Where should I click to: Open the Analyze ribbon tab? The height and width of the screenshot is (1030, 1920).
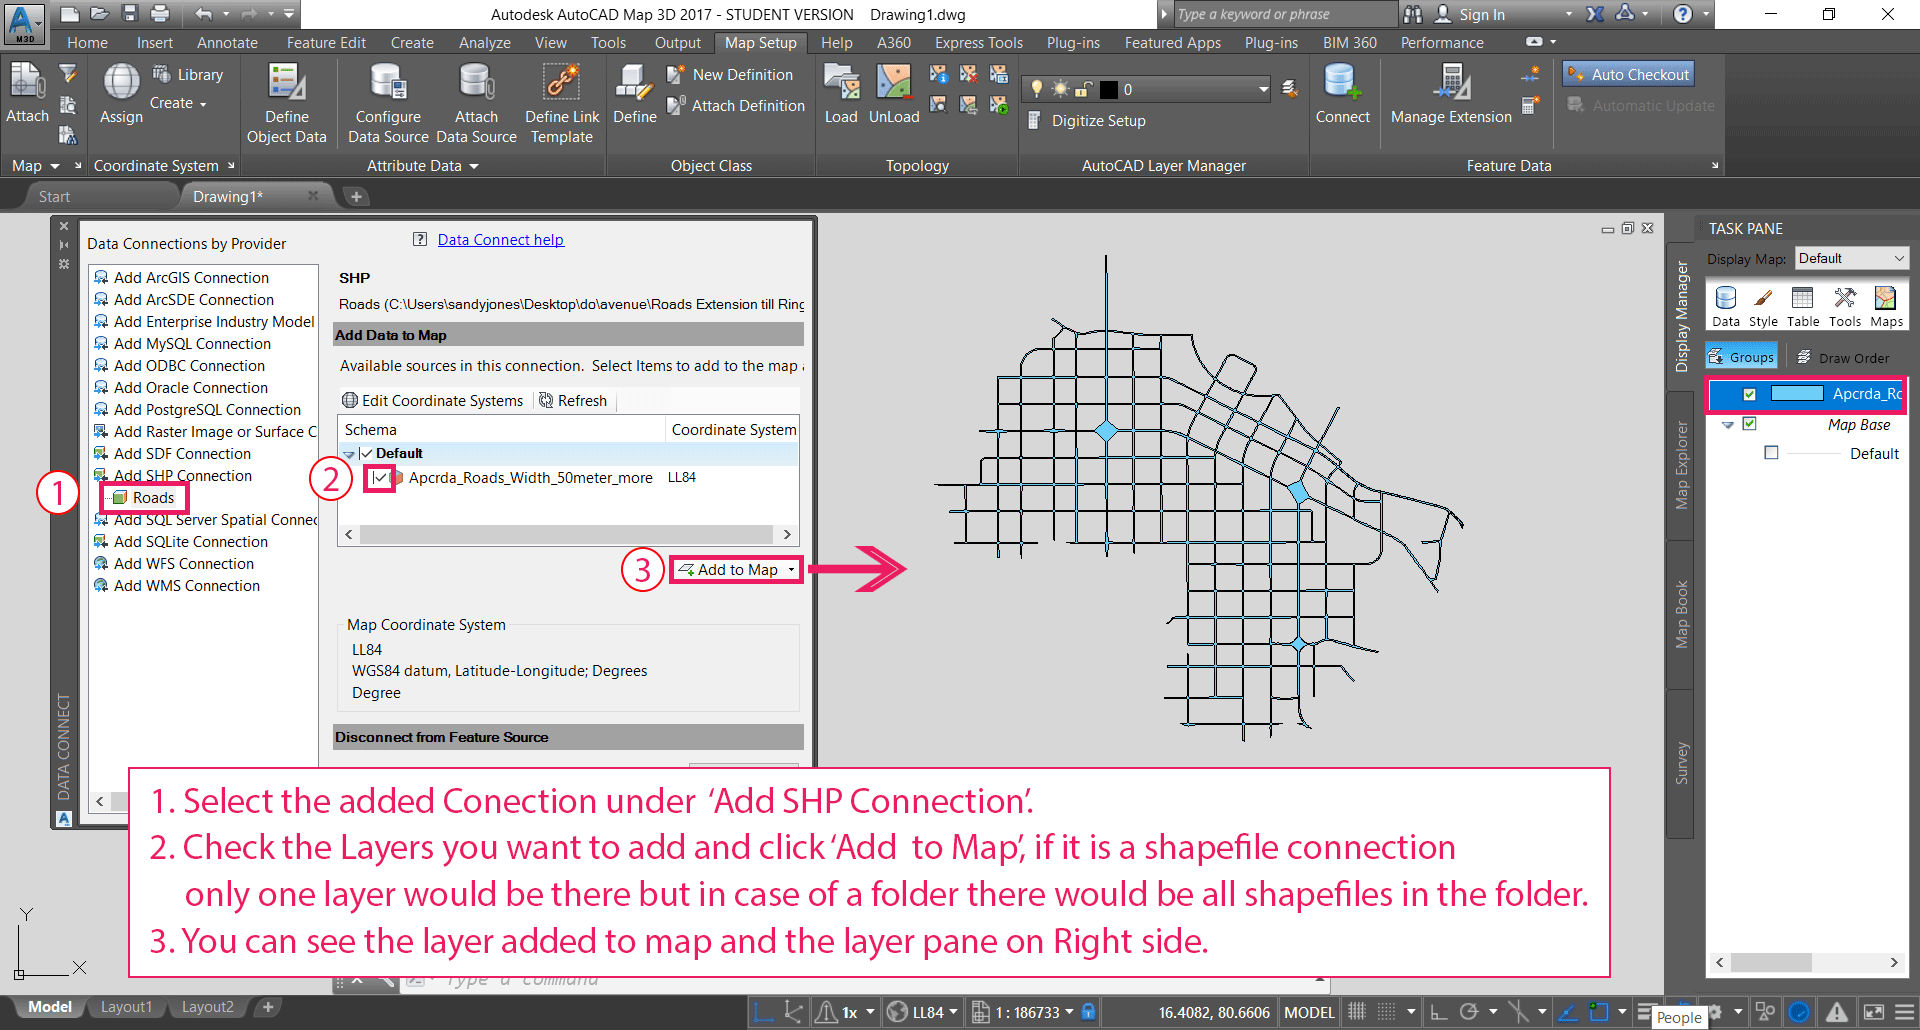(x=484, y=43)
